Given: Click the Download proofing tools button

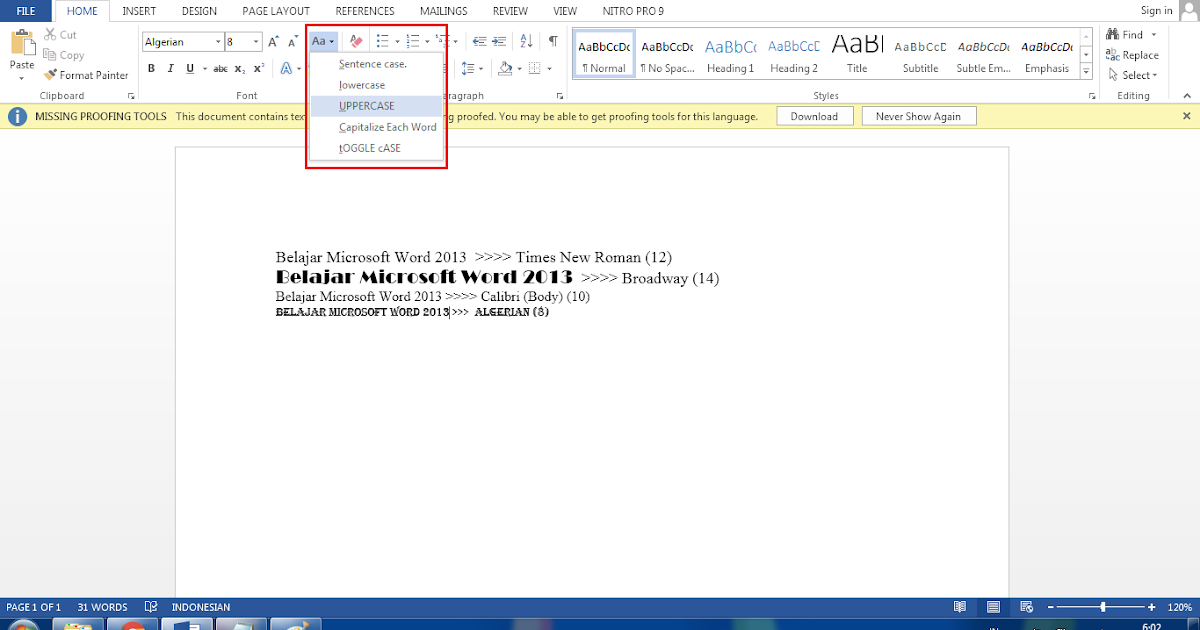Looking at the screenshot, I should tap(814, 117).
